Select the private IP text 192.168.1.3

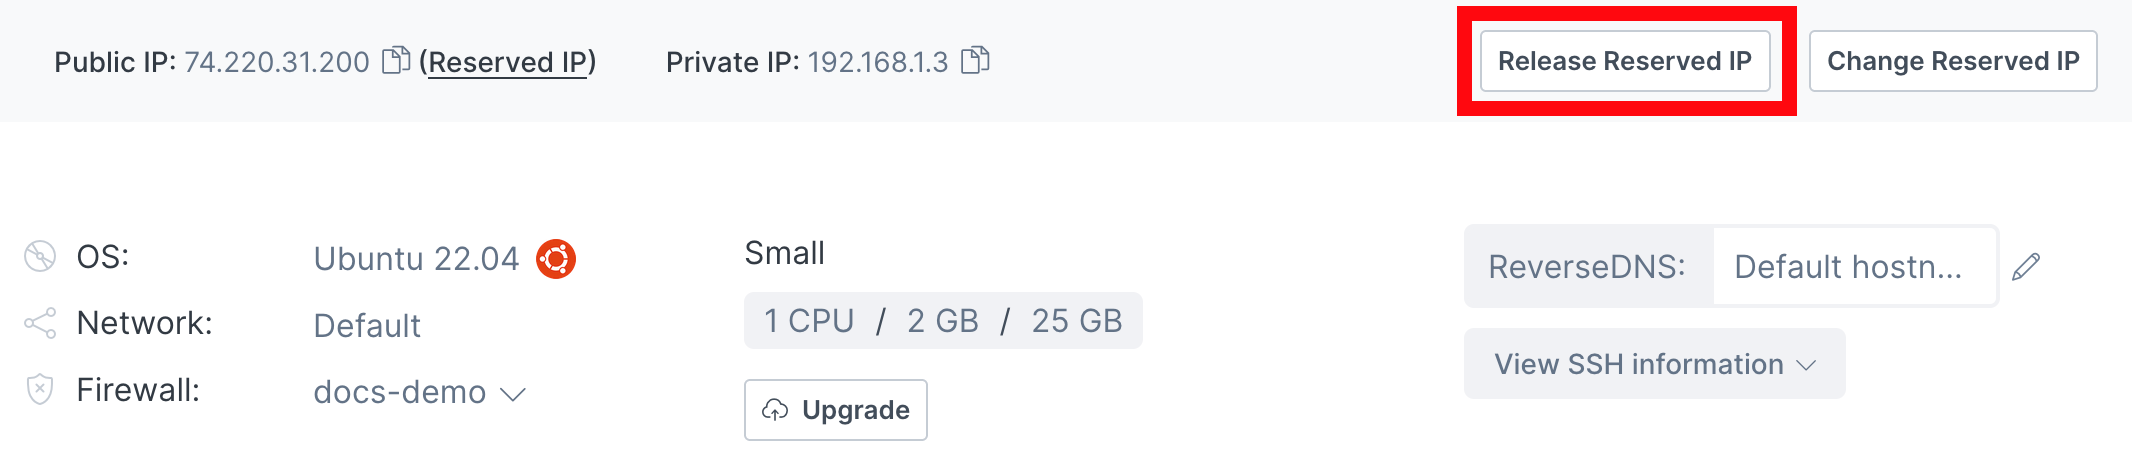point(878,62)
